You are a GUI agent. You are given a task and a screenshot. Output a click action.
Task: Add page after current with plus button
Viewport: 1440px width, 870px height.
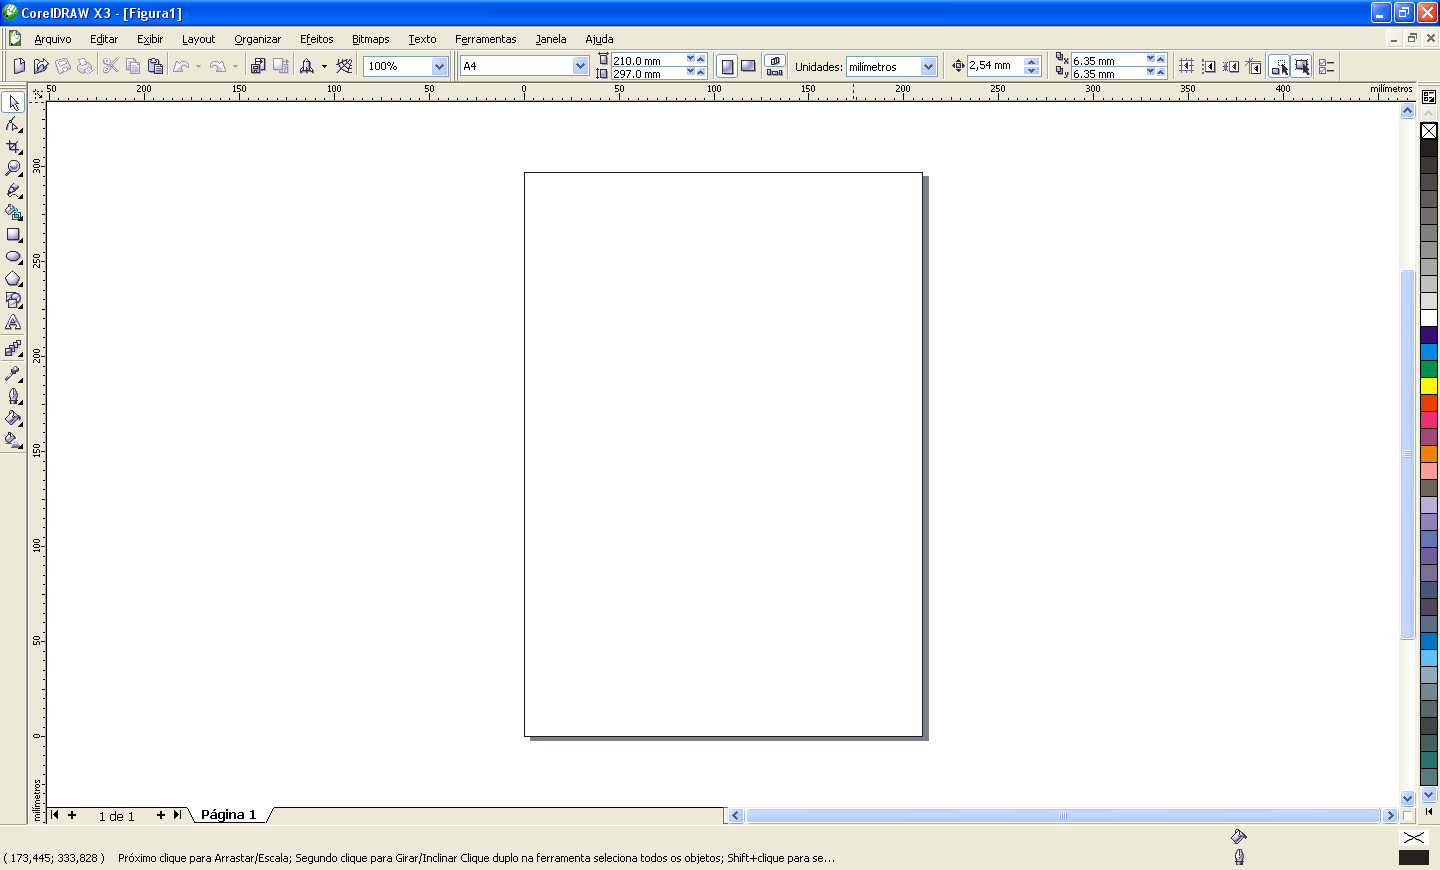click(160, 815)
